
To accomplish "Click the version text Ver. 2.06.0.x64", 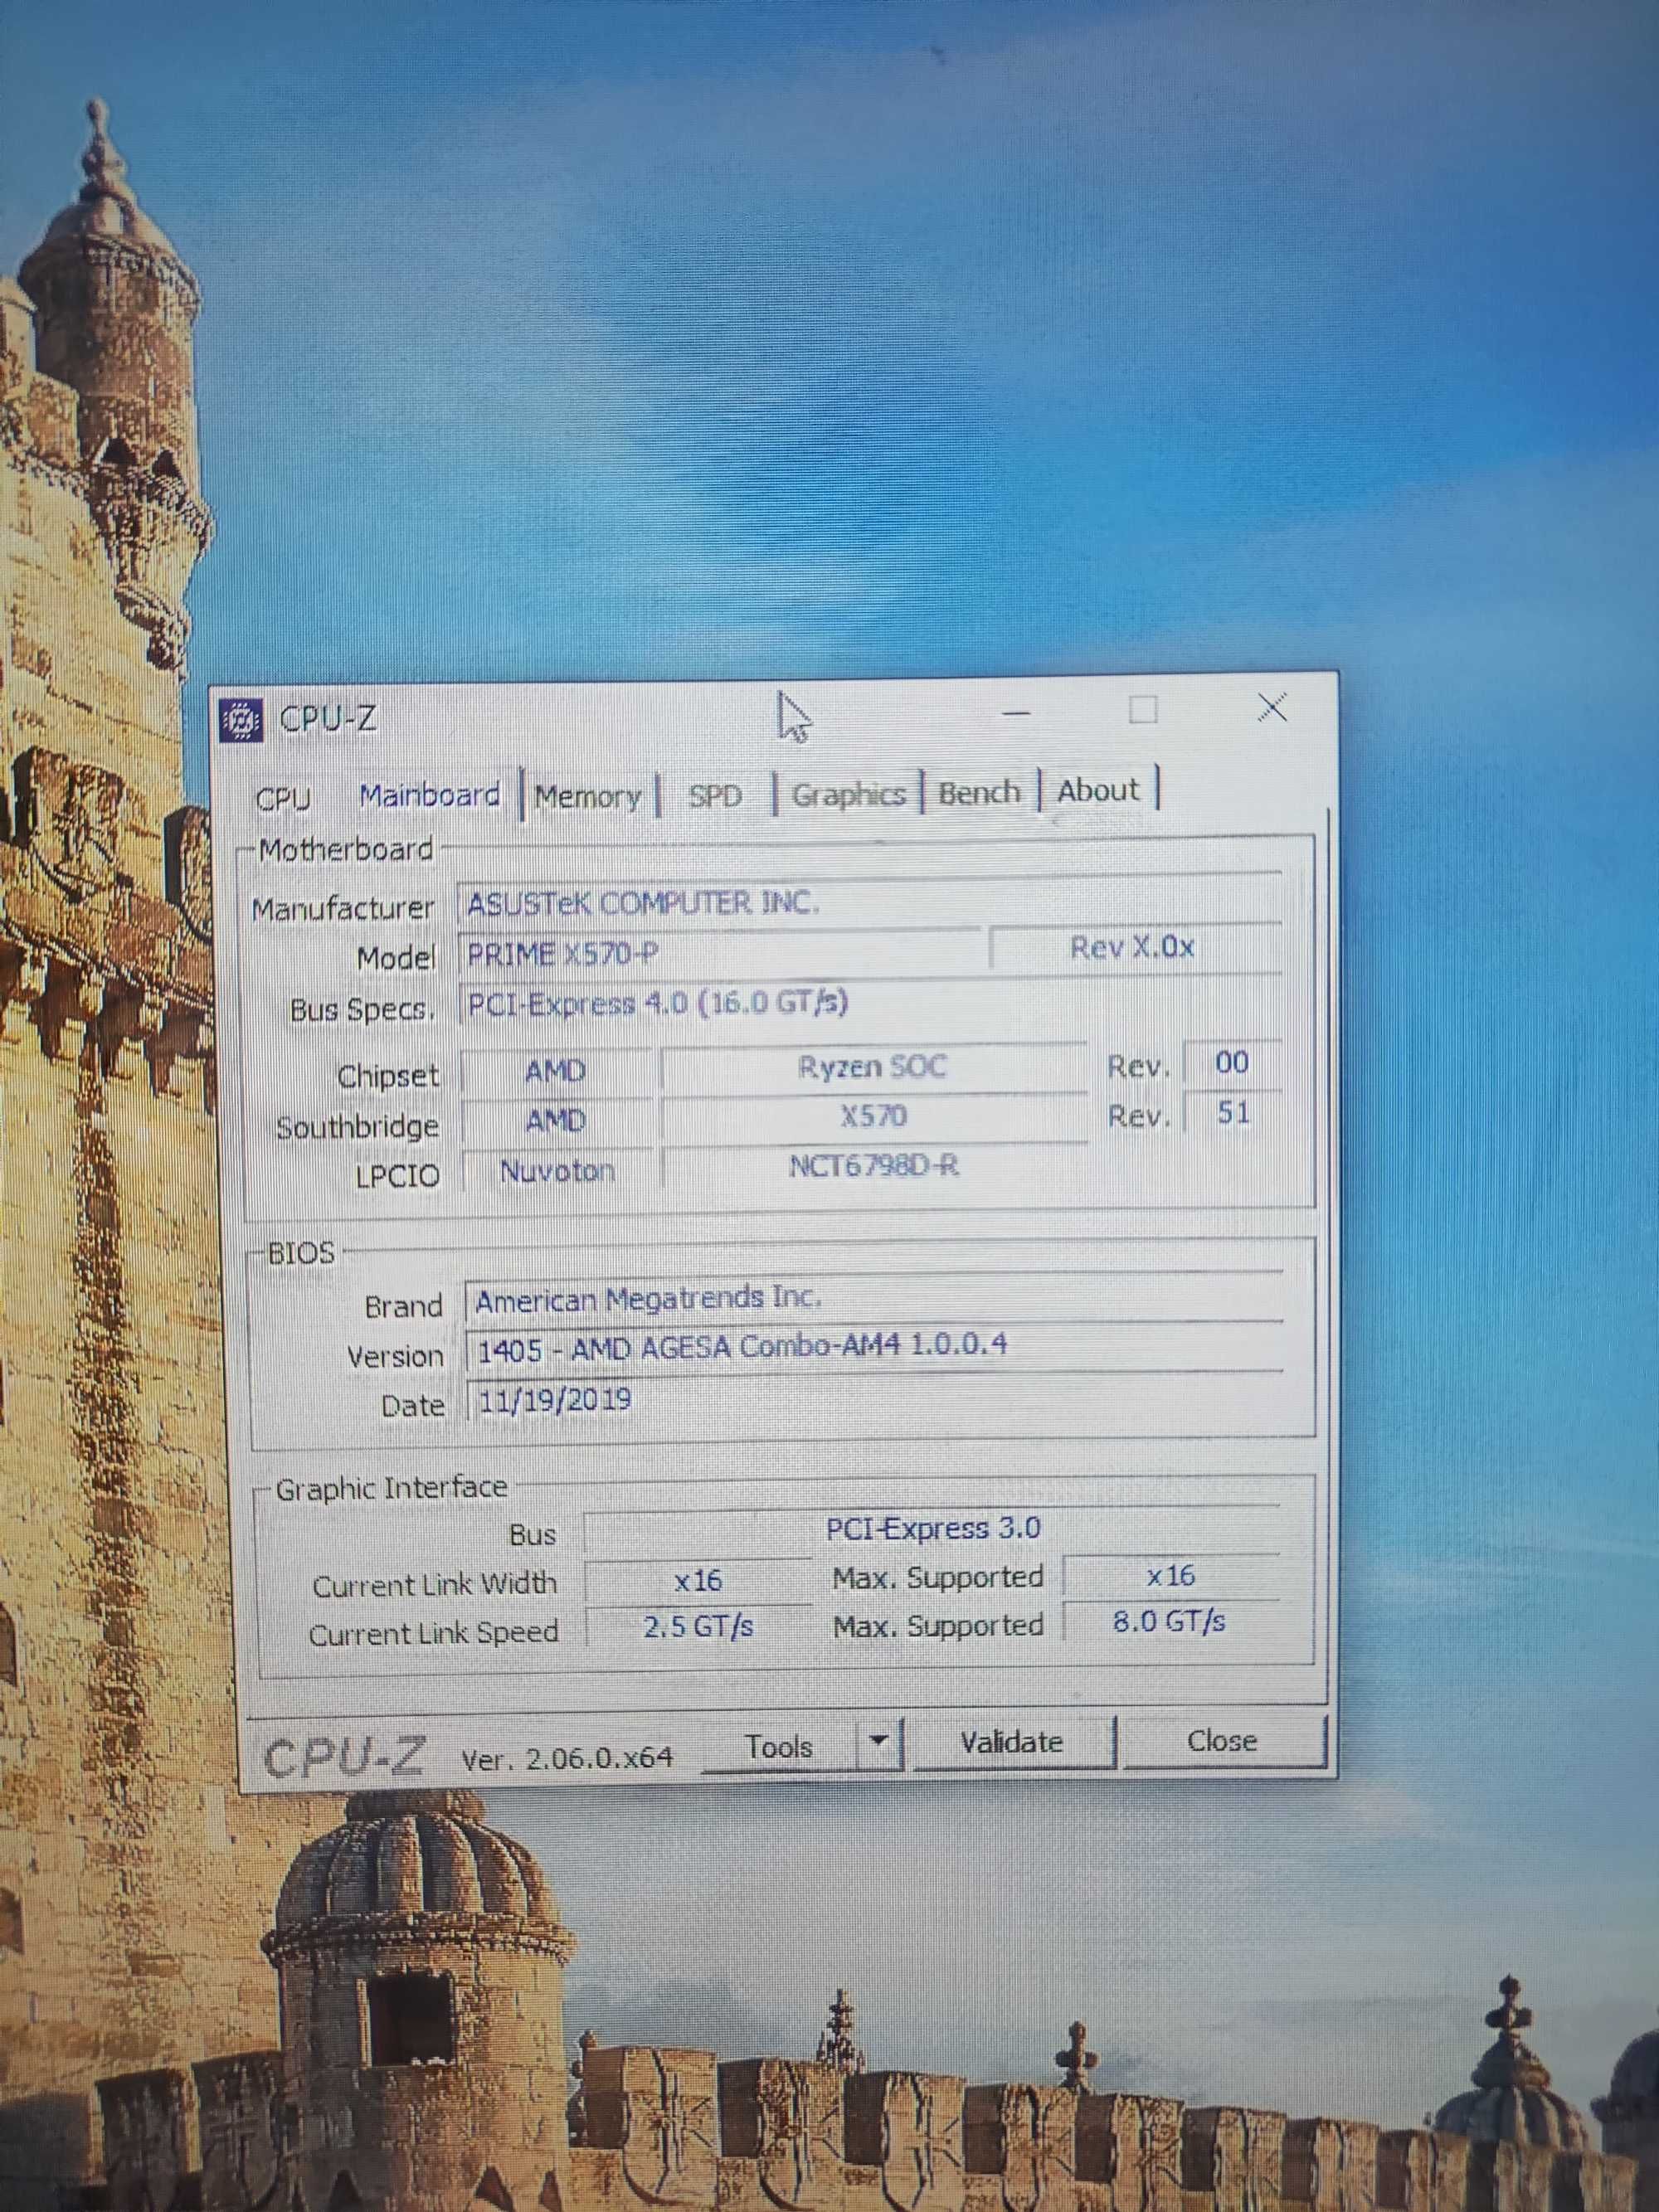I will click(567, 1758).
